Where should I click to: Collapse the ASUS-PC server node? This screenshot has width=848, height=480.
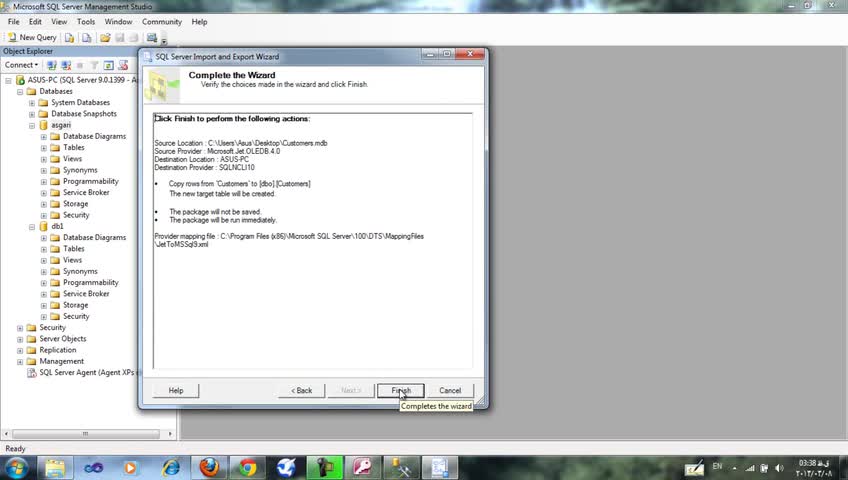point(8,81)
